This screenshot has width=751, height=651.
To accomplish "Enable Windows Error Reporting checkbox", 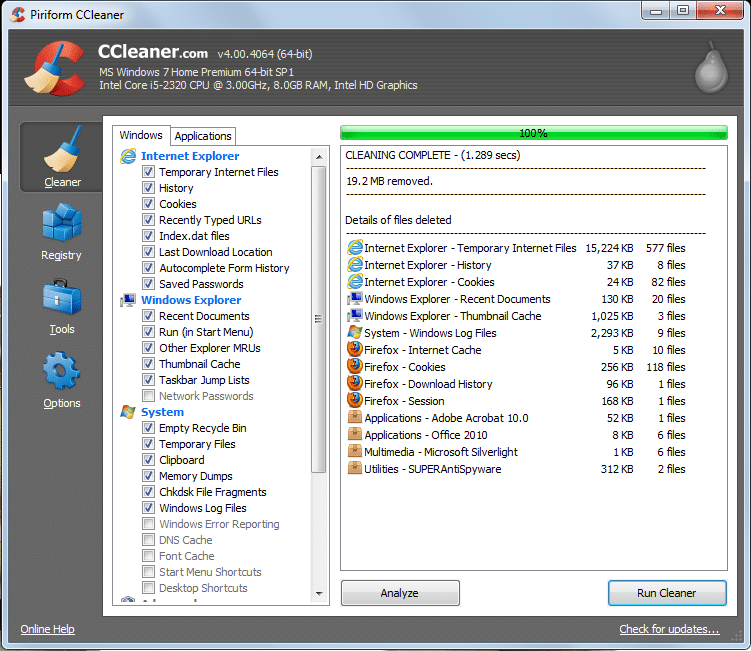I will click(x=148, y=524).
